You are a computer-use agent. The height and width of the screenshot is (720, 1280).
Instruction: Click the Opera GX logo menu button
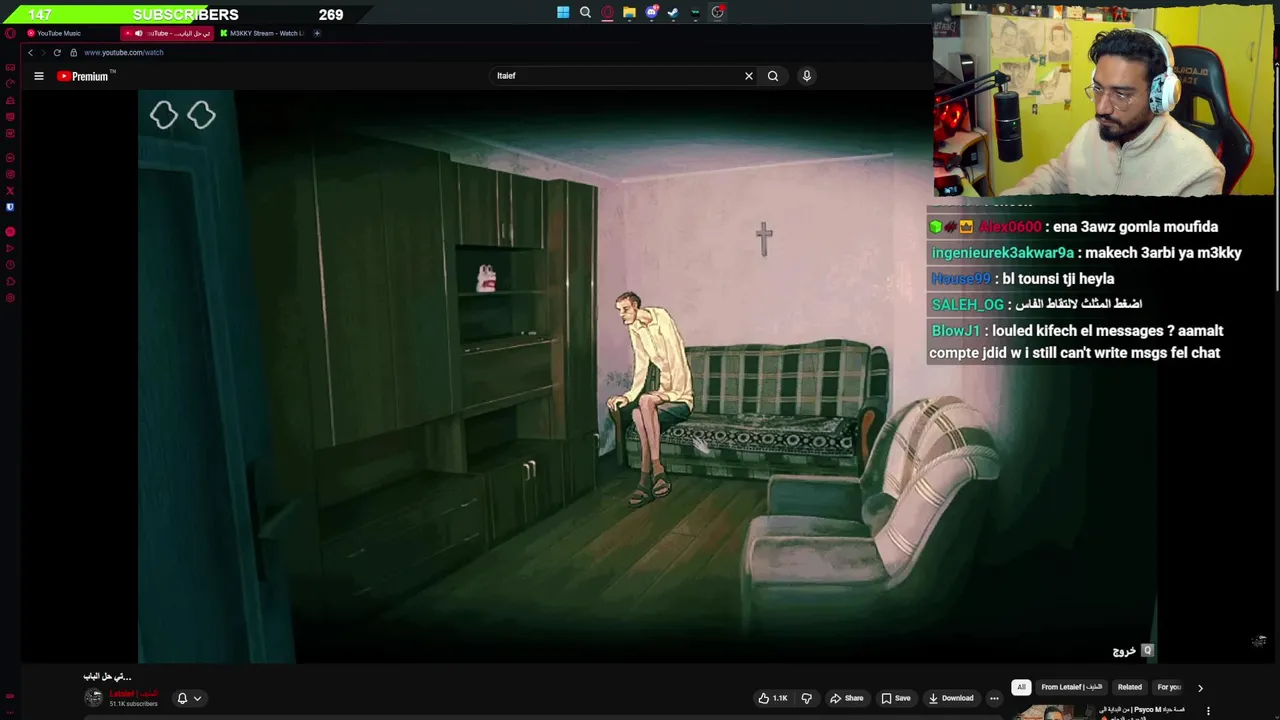point(10,33)
